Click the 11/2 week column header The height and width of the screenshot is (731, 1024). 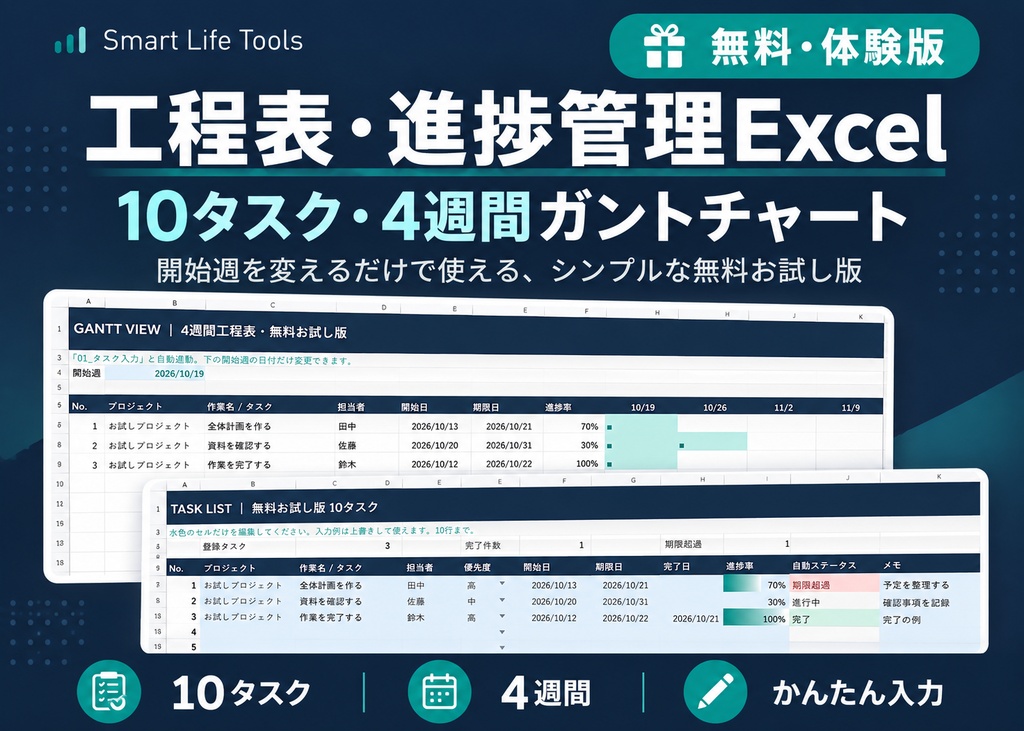783,407
